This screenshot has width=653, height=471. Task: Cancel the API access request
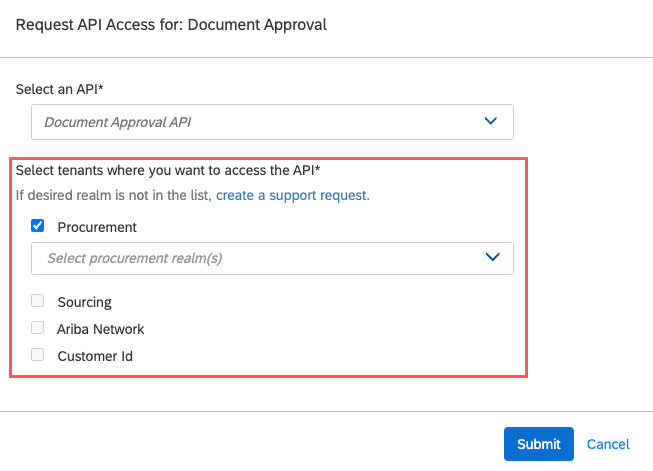608,444
